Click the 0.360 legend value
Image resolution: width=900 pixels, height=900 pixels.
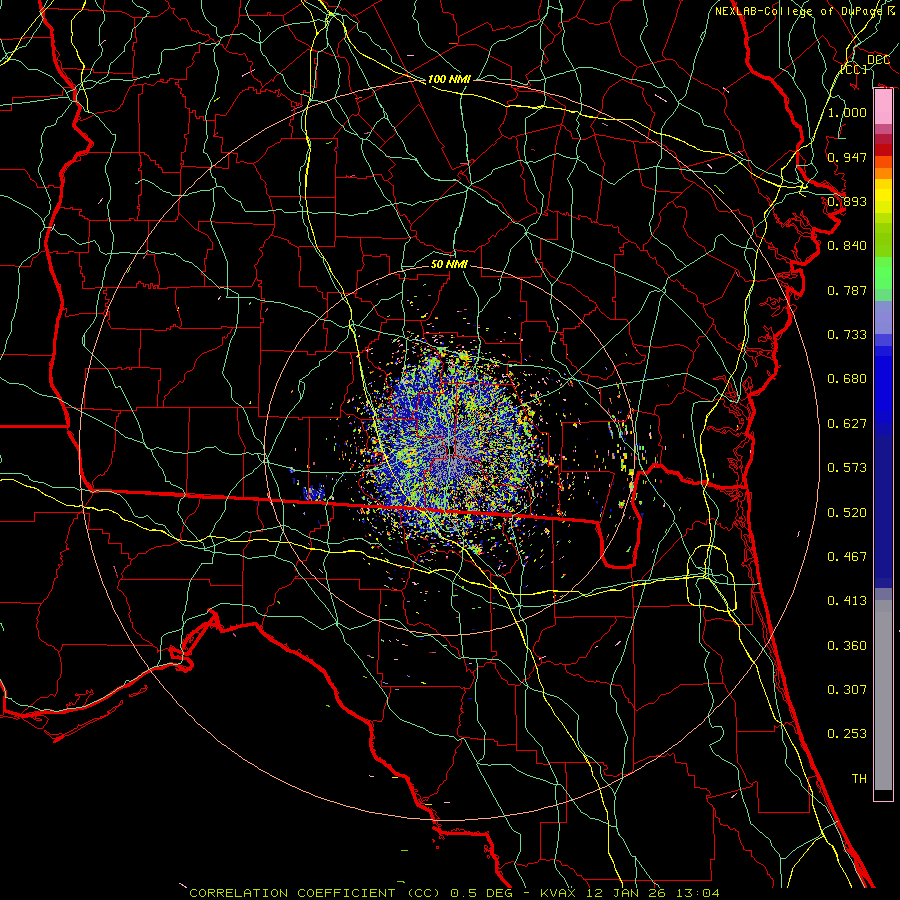pyautogui.click(x=847, y=646)
